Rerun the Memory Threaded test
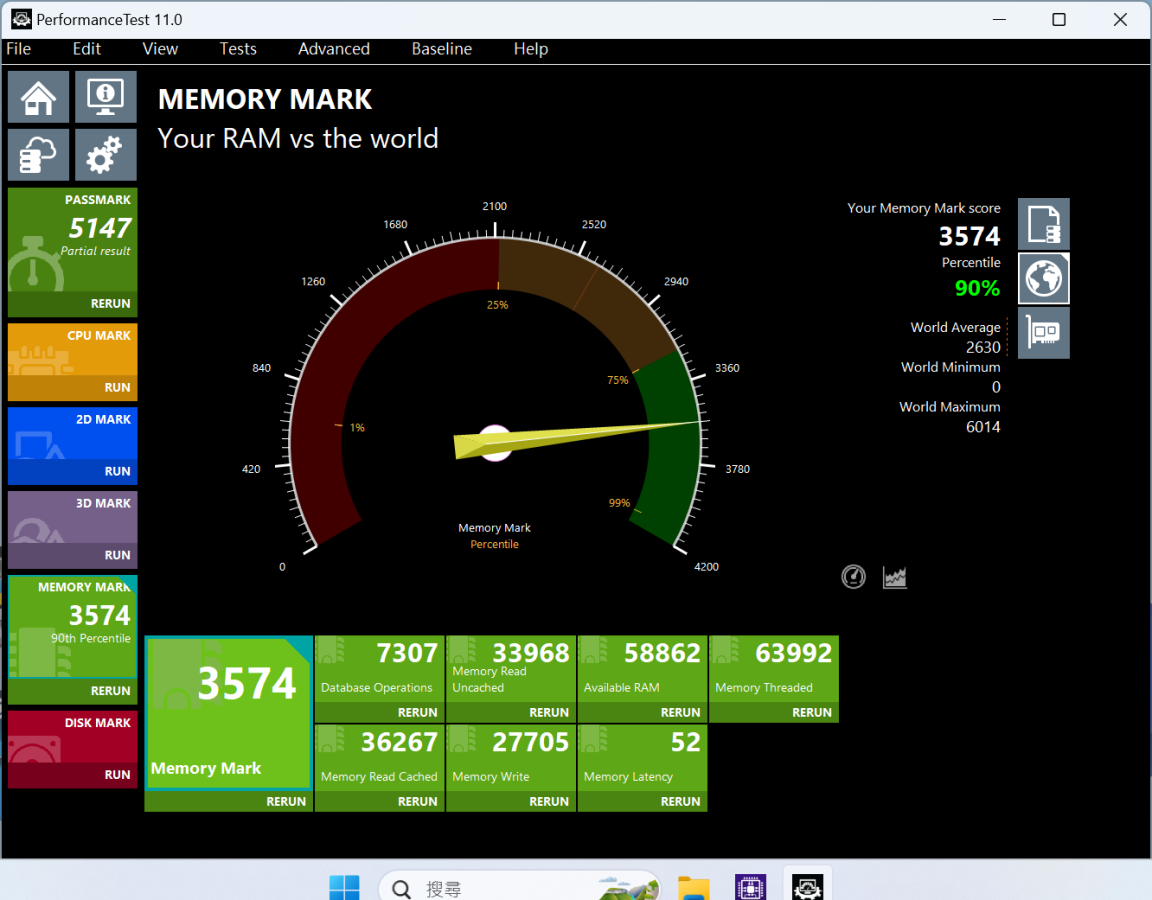Viewport: 1152px width, 900px height. pos(774,712)
